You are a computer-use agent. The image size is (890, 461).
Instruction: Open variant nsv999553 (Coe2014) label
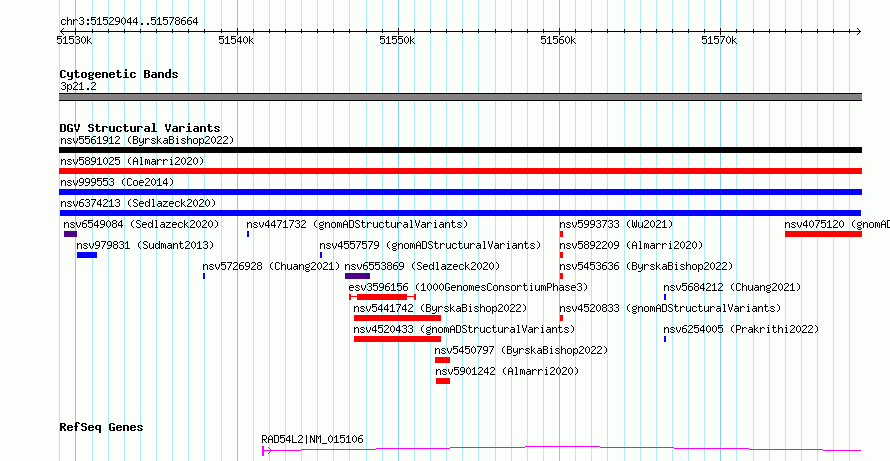coord(117,182)
